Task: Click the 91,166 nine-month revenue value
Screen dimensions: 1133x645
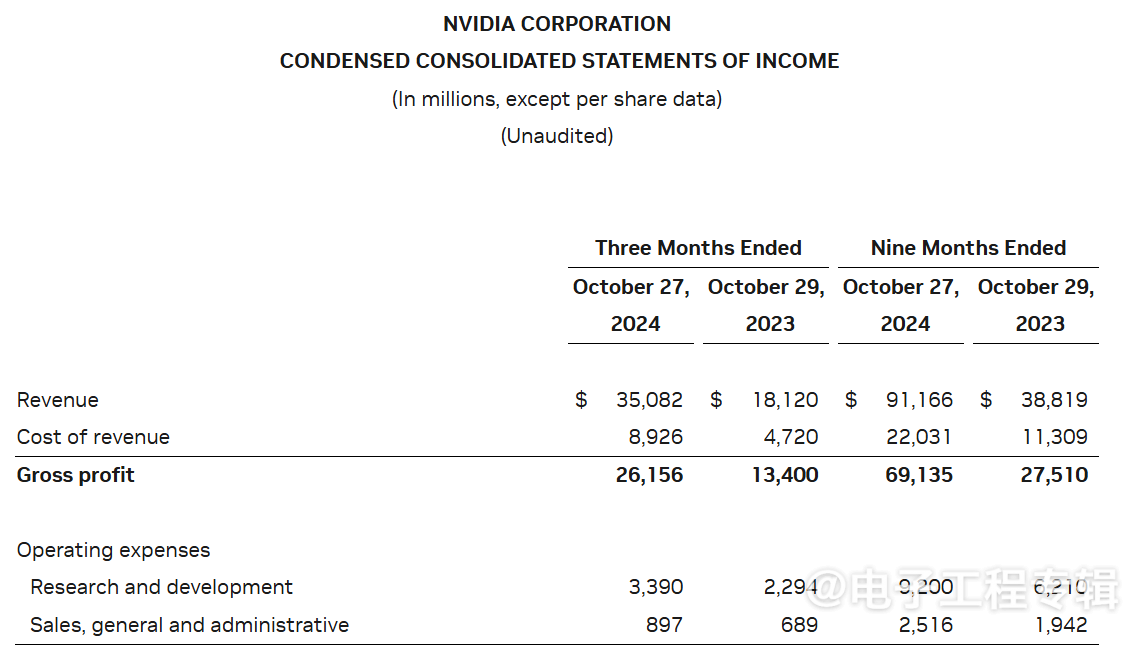Action: click(x=919, y=400)
